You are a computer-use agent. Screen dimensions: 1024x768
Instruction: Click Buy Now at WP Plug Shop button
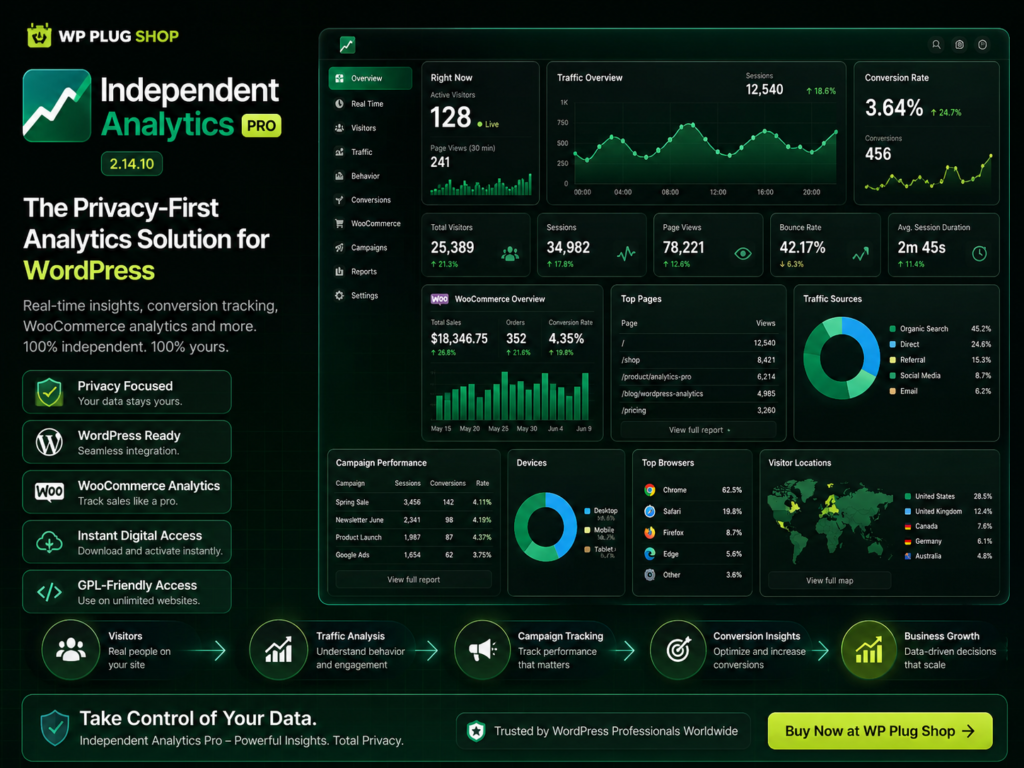pos(880,731)
